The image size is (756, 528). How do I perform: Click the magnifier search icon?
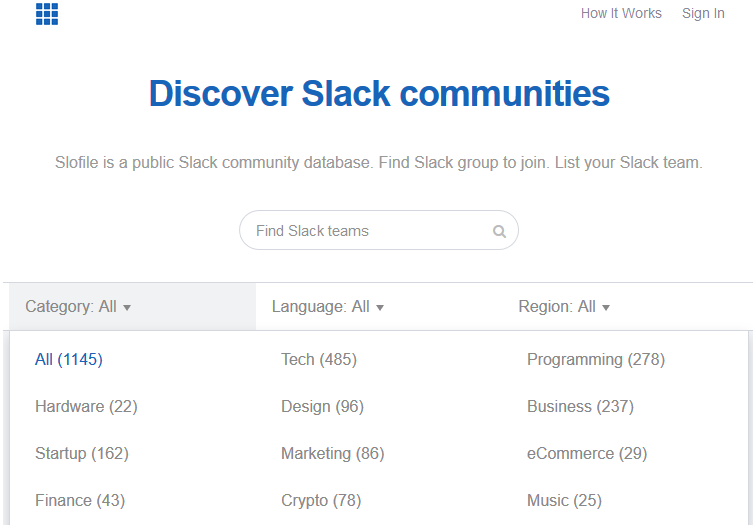pos(499,231)
